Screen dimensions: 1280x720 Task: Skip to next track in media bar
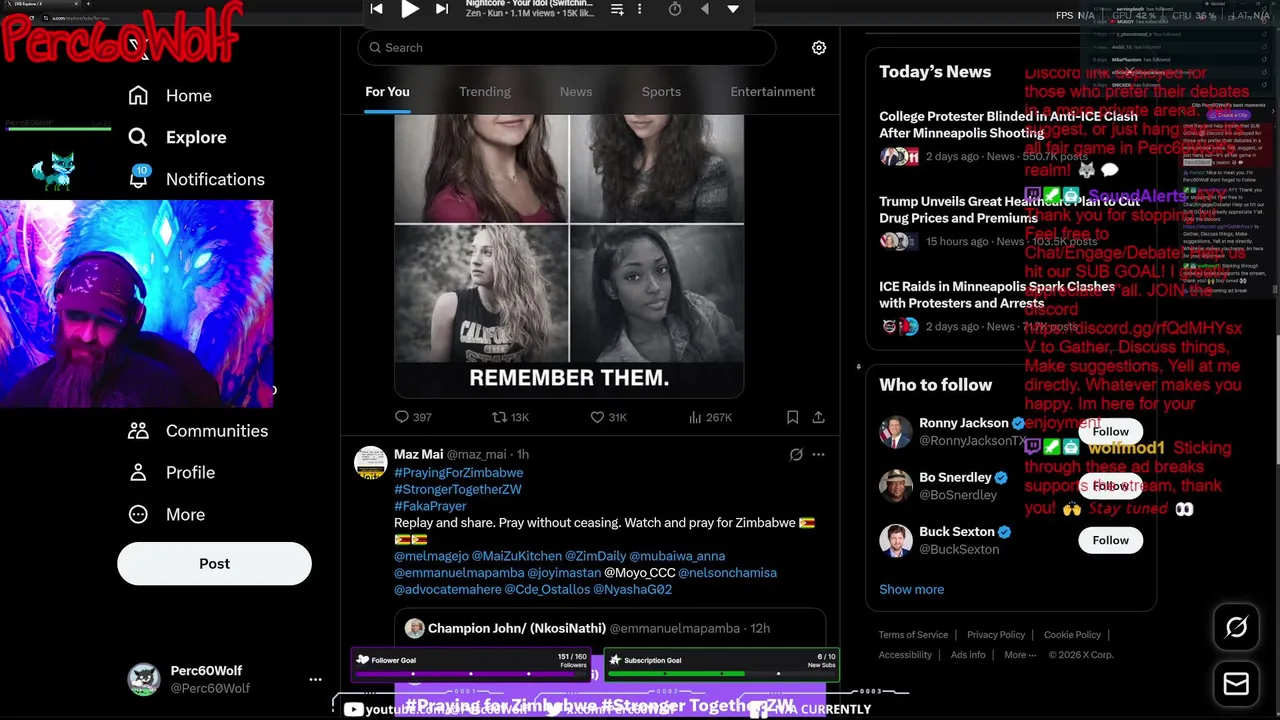442,9
